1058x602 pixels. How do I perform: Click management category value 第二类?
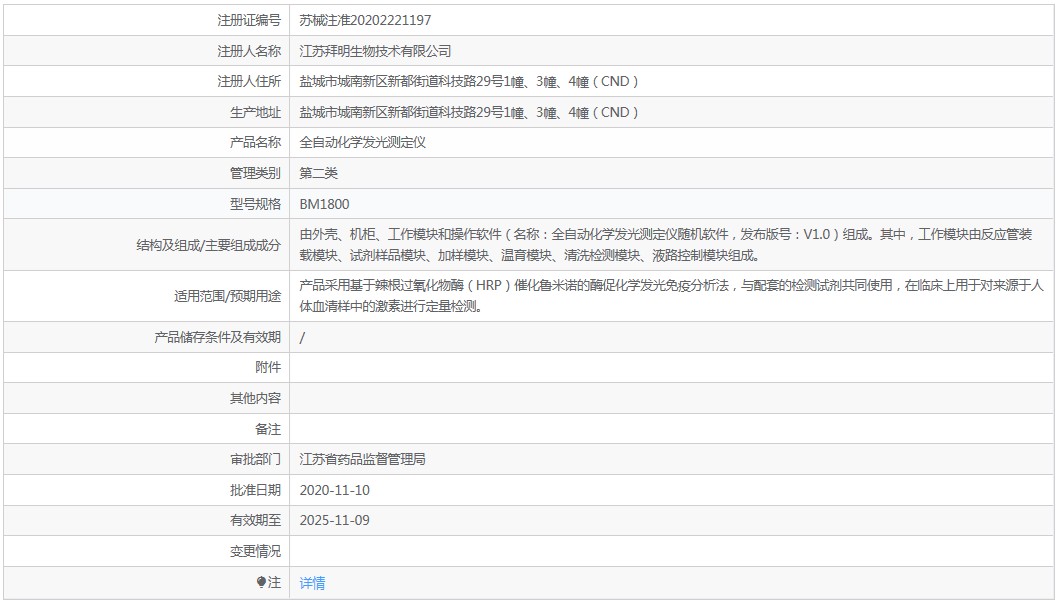pos(318,173)
